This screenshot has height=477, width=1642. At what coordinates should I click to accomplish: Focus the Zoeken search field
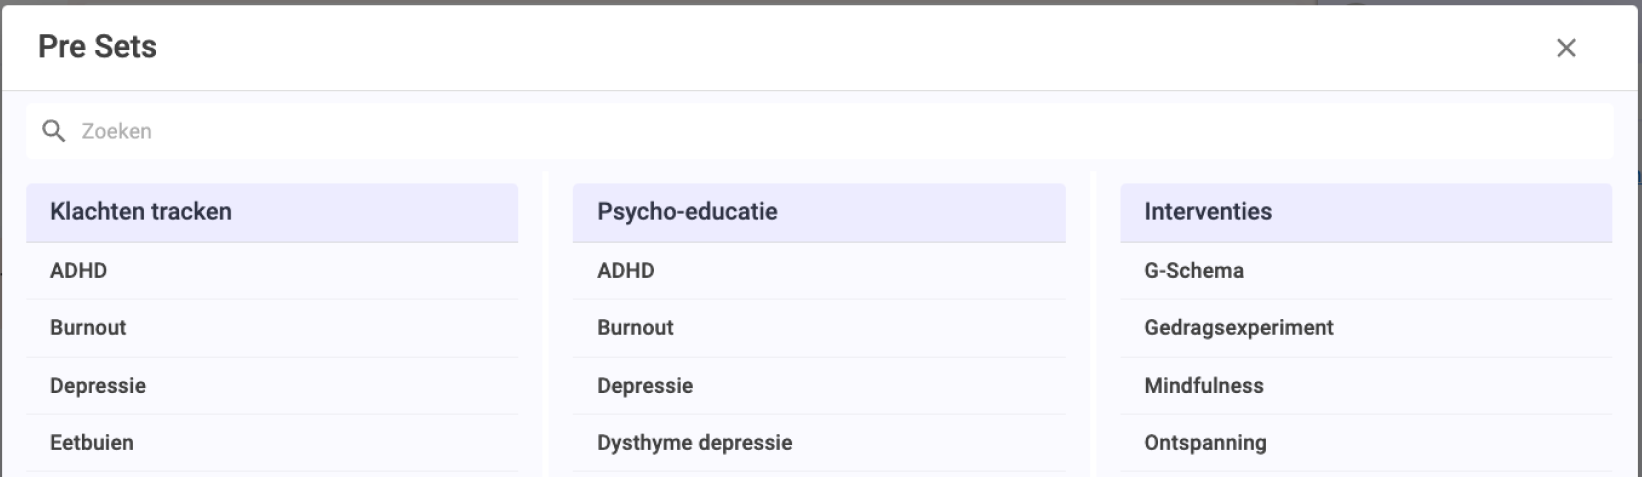coord(819,131)
